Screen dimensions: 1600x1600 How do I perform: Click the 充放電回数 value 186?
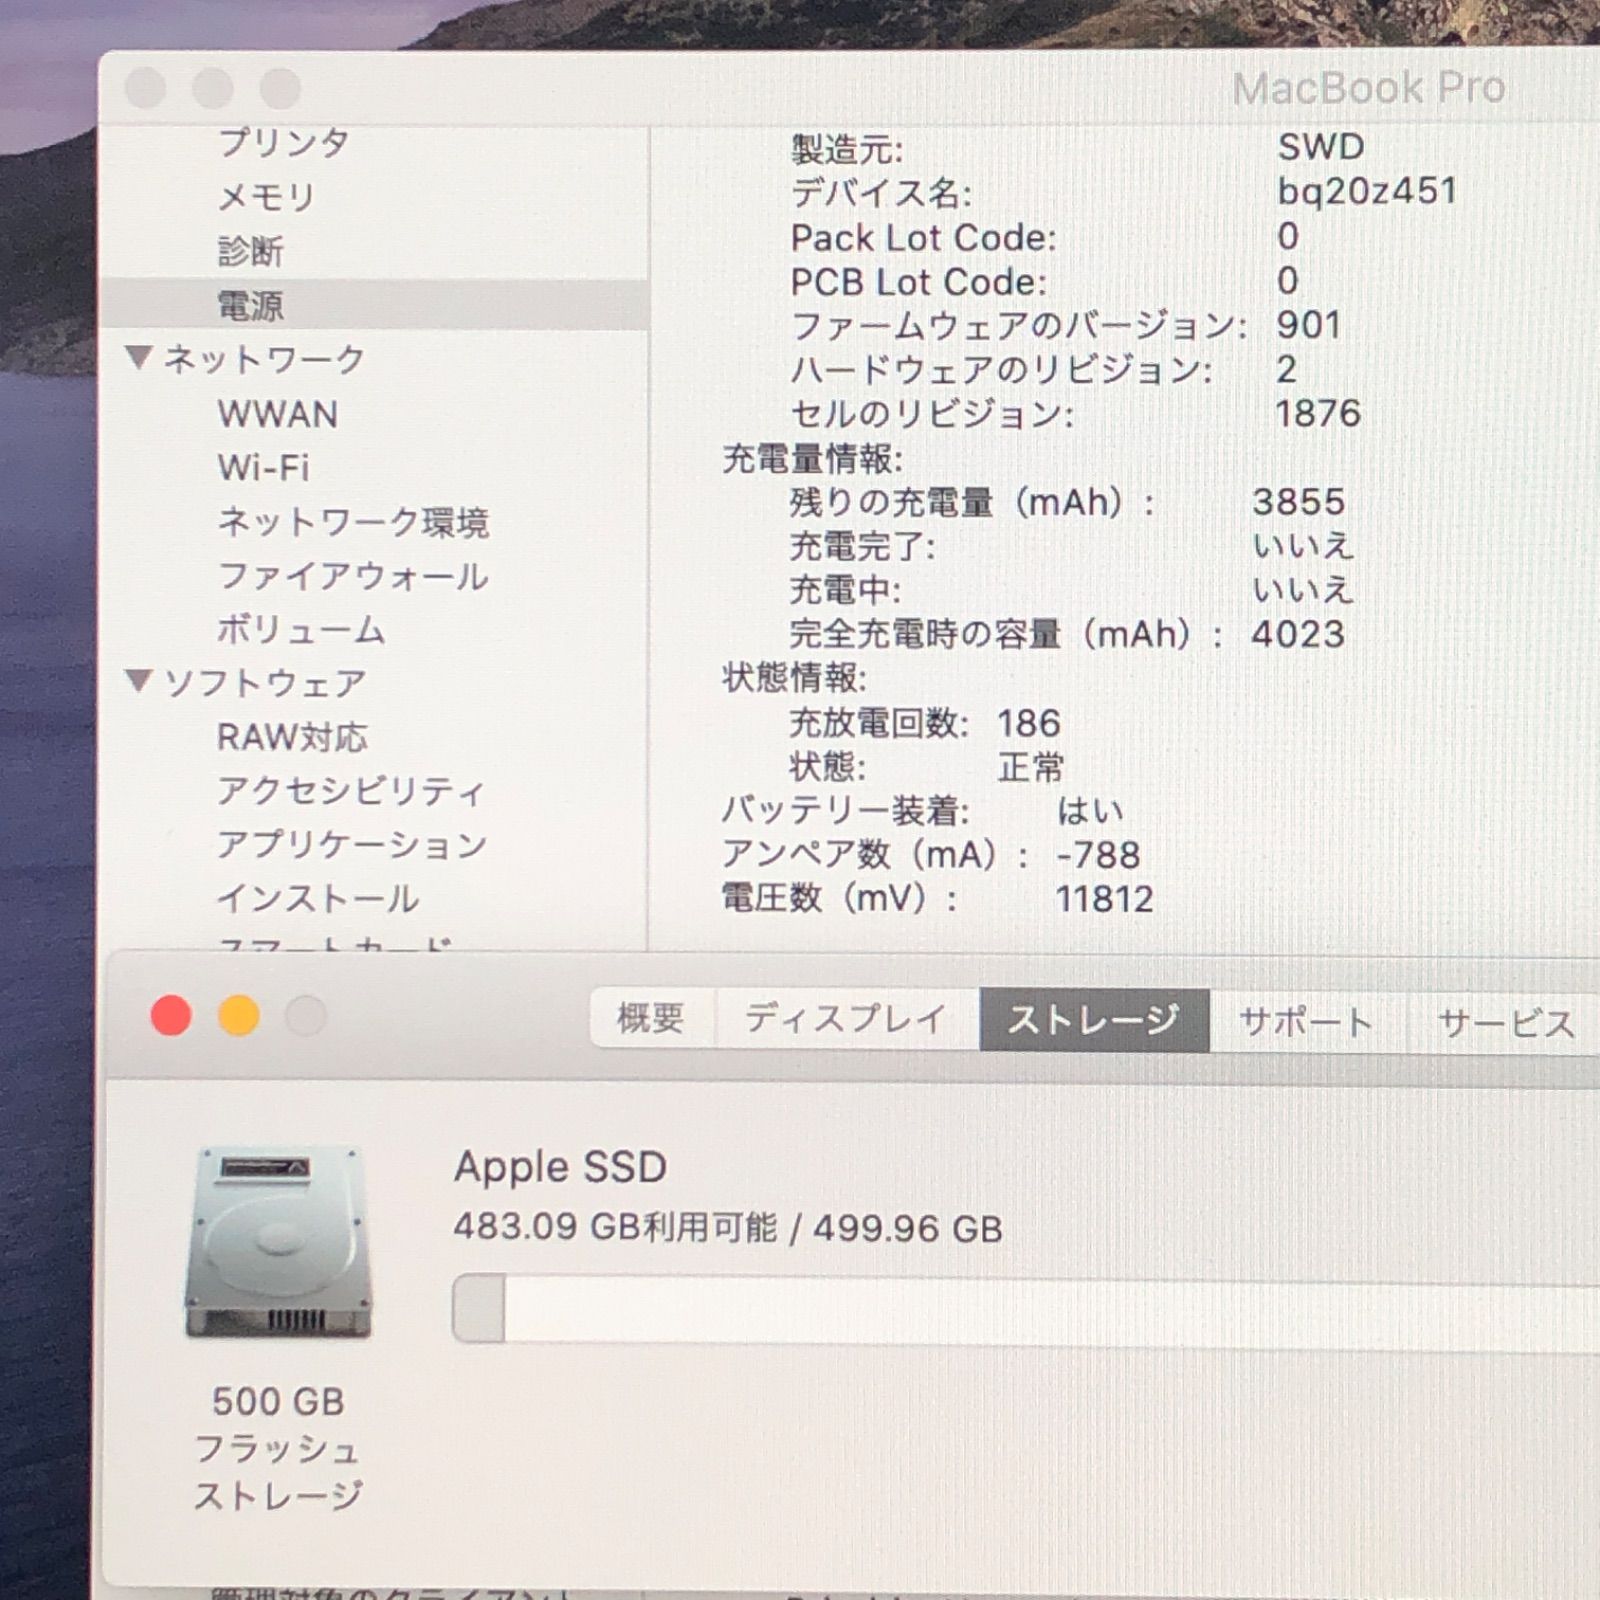1029,723
